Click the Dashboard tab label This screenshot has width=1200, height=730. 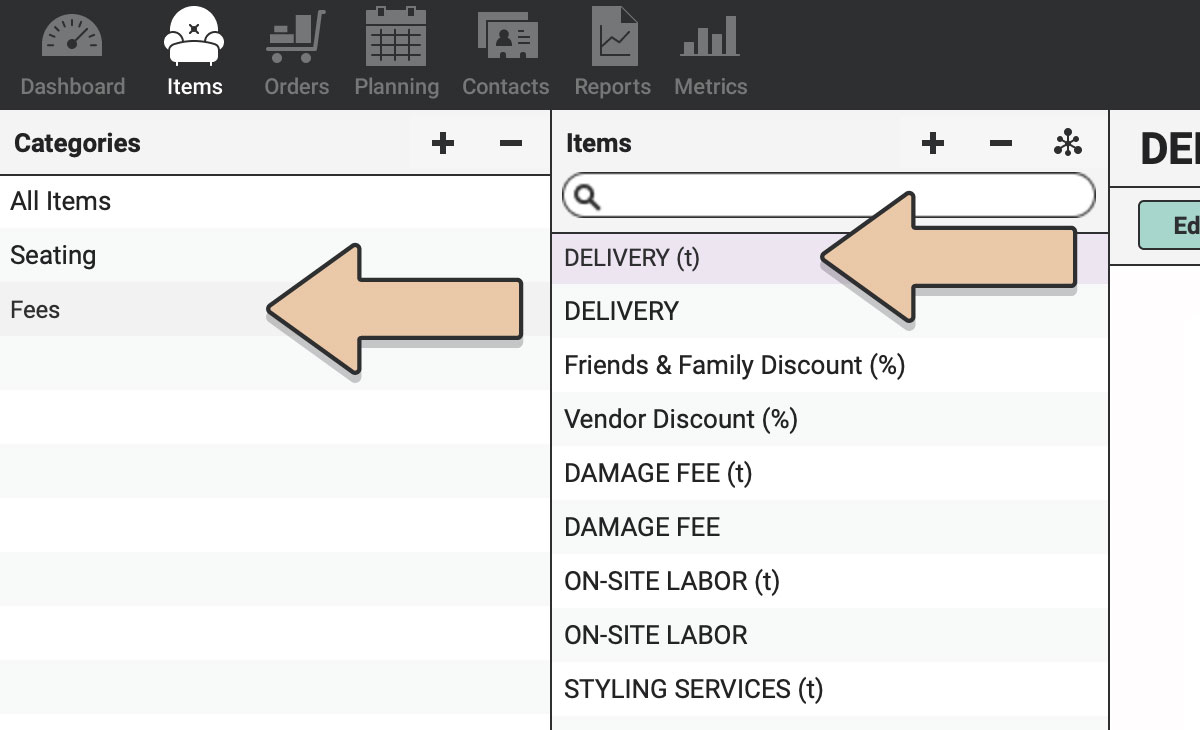coord(73,87)
